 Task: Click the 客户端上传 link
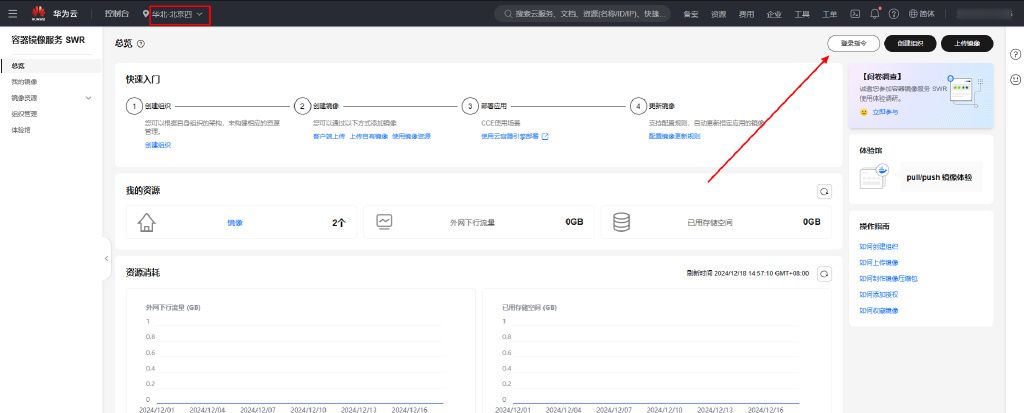[x=329, y=136]
